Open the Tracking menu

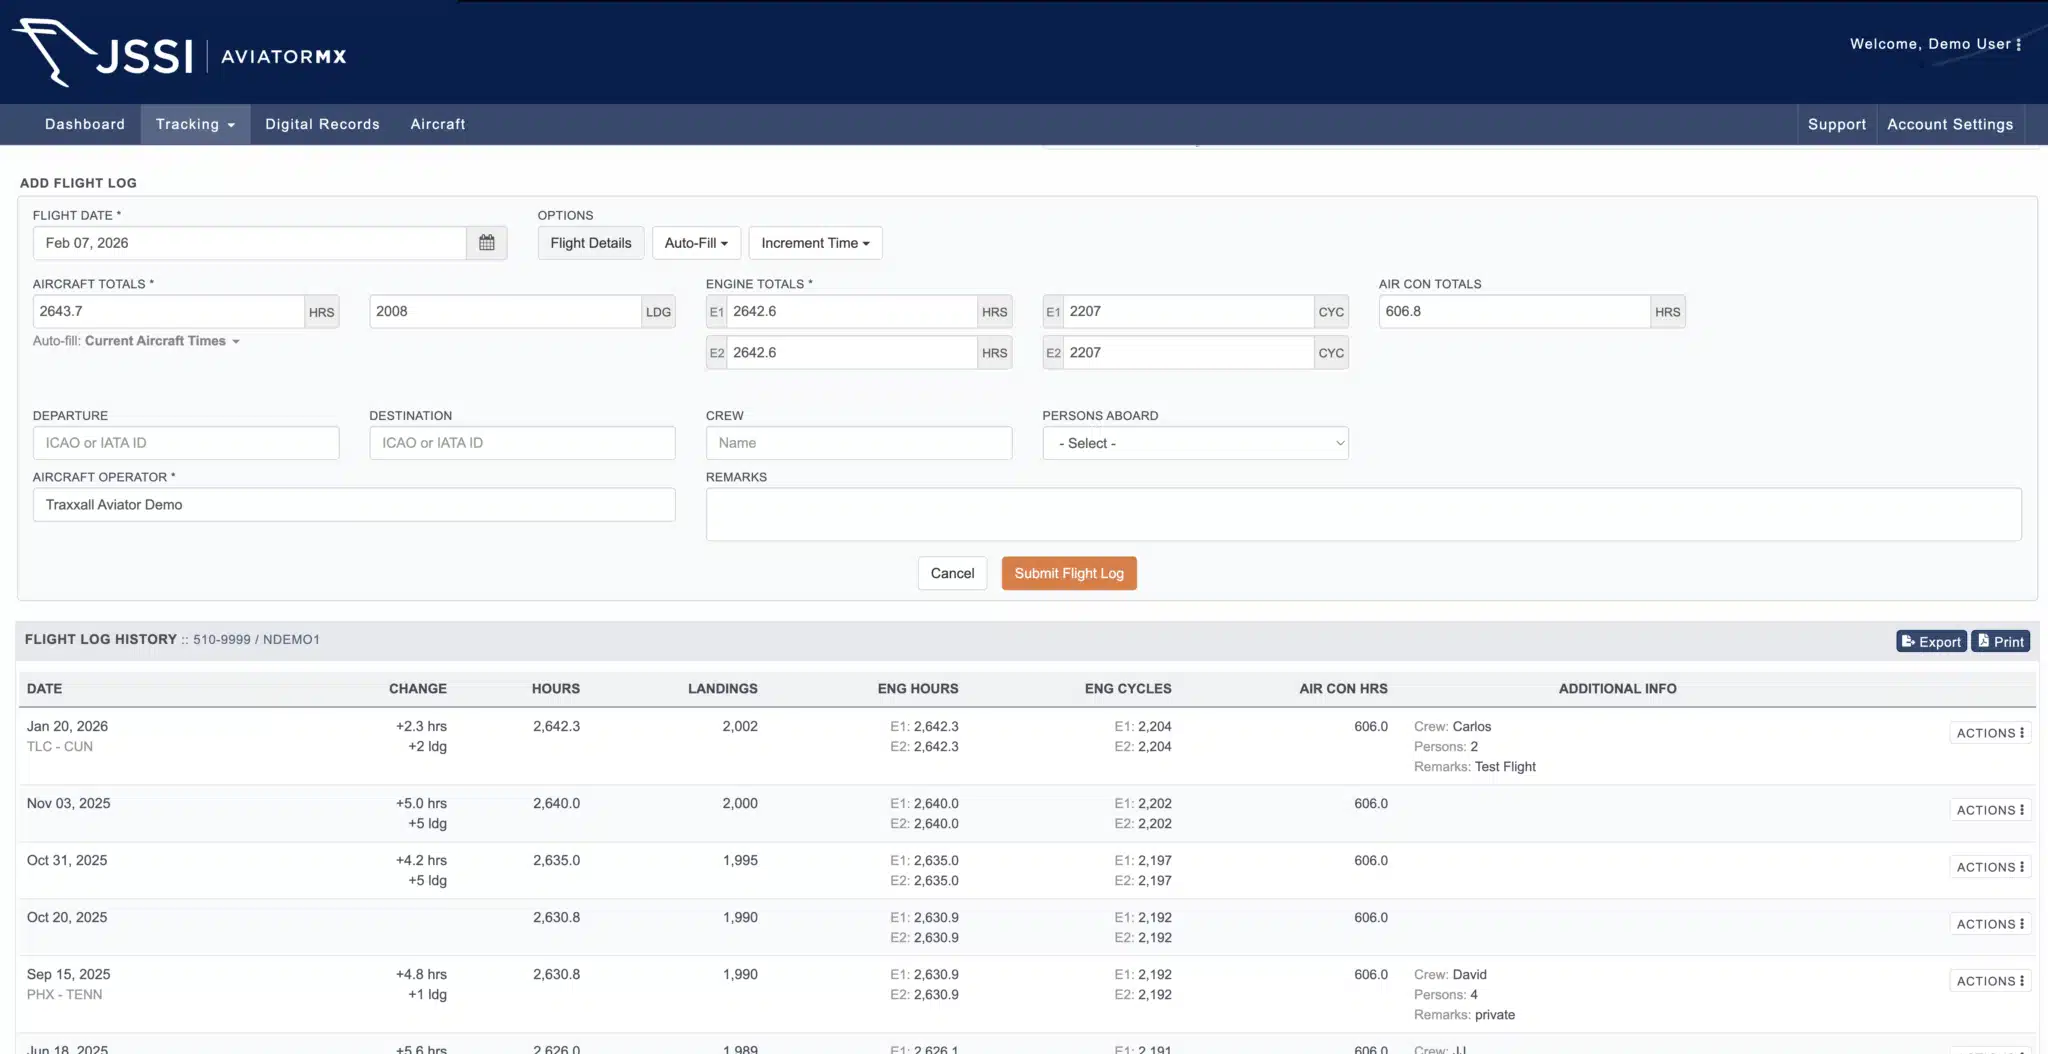tap(195, 124)
